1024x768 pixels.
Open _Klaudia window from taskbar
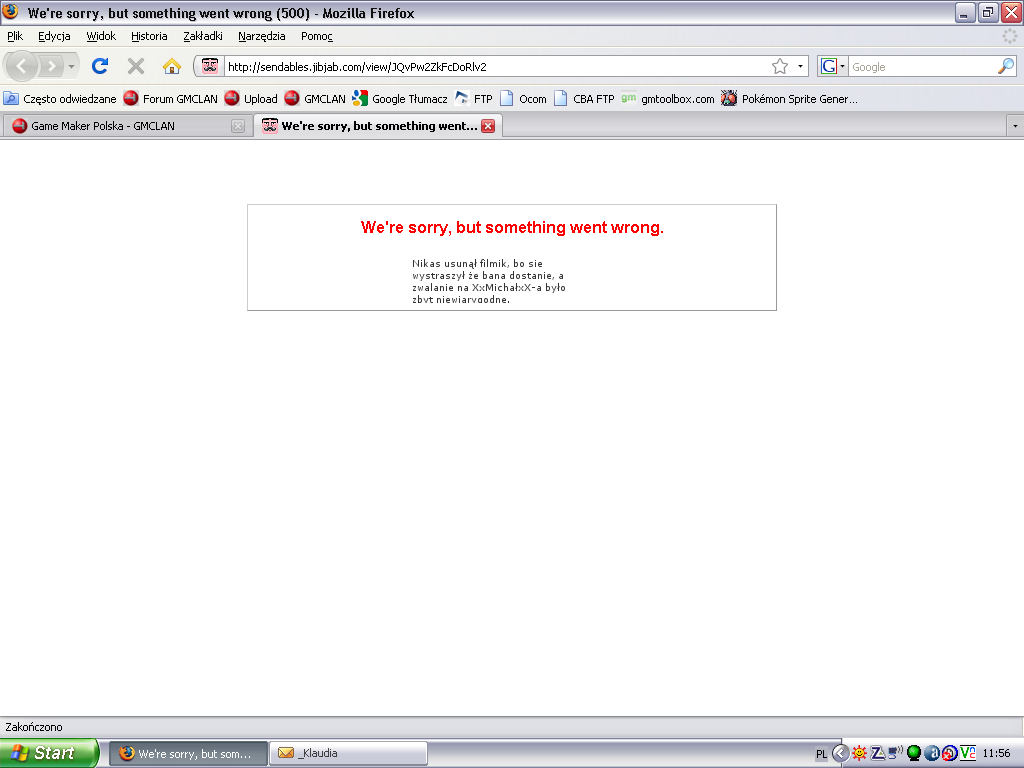(349, 753)
